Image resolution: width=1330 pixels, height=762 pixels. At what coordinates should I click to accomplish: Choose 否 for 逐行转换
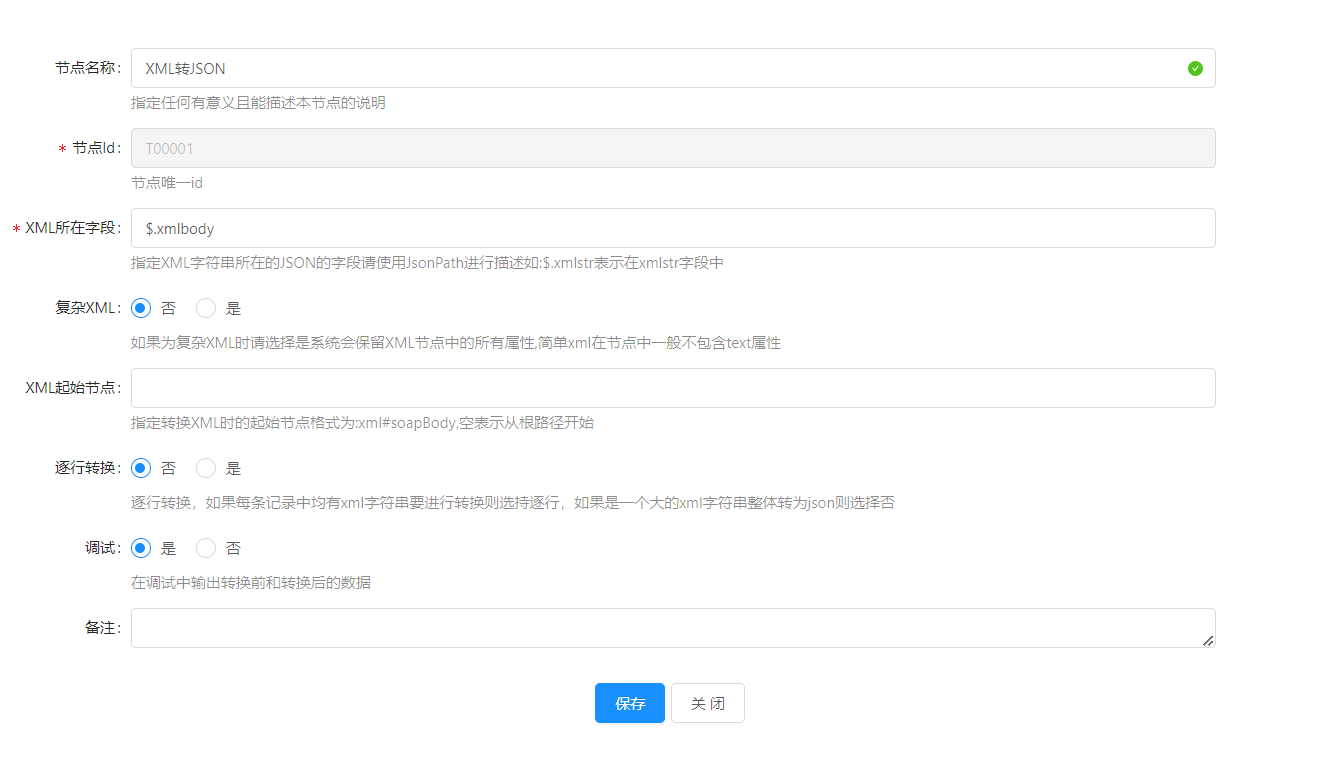pos(141,468)
